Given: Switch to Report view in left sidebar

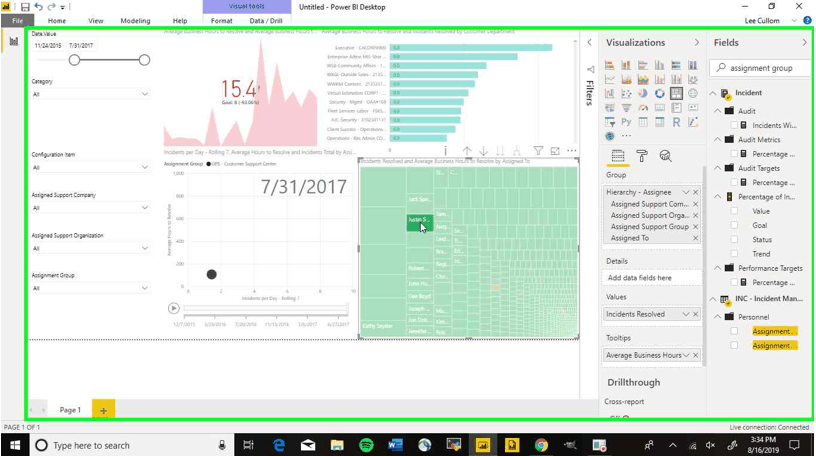Looking at the screenshot, I should (14, 41).
